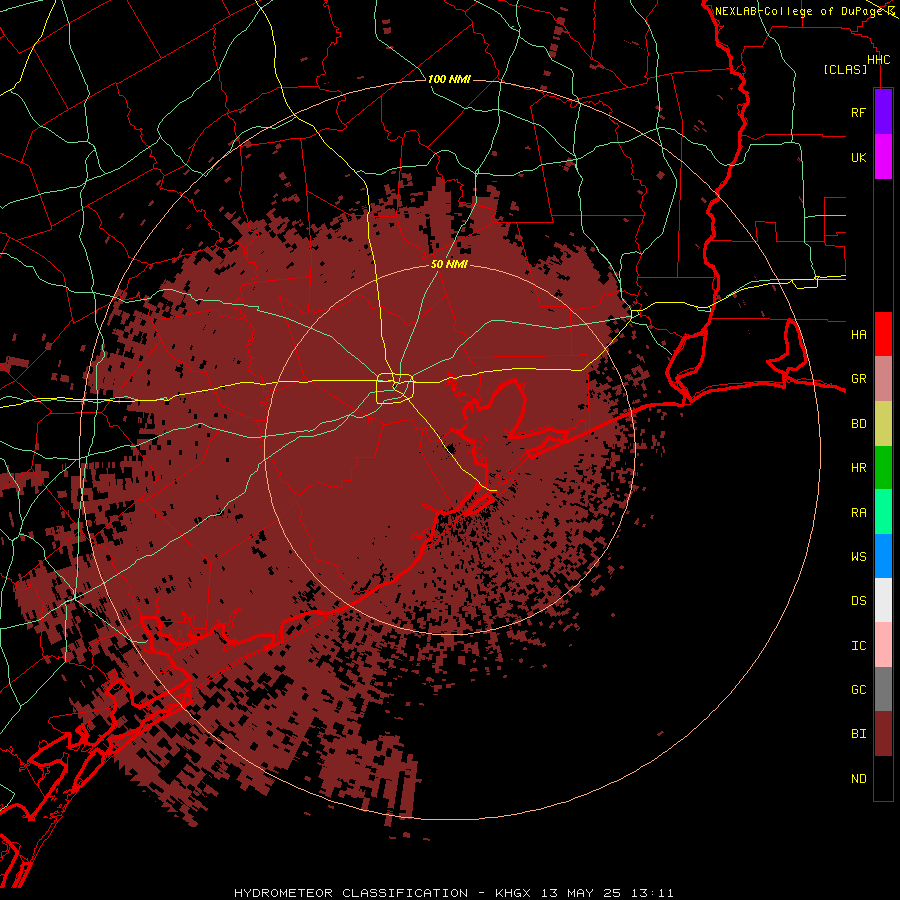Click the RA light green legend swatch
The height and width of the screenshot is (900, 900).
[x=883, y=512]
